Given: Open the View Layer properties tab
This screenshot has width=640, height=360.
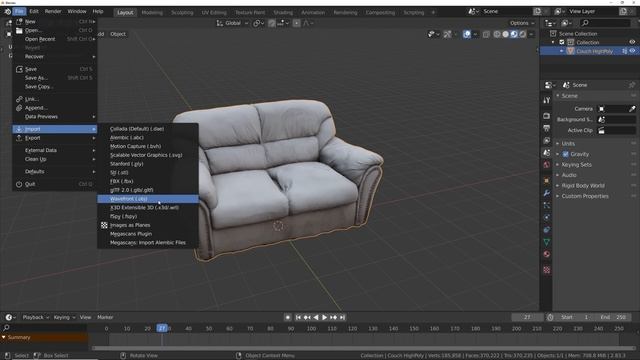Looking at the screenshot, I should pos(547,141).
